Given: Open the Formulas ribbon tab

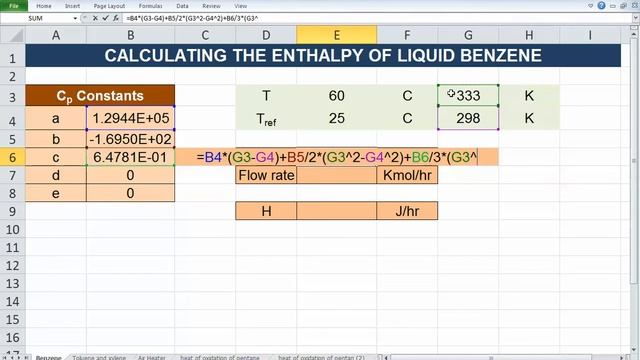Looking at the screenshot, I should [151, 6].
